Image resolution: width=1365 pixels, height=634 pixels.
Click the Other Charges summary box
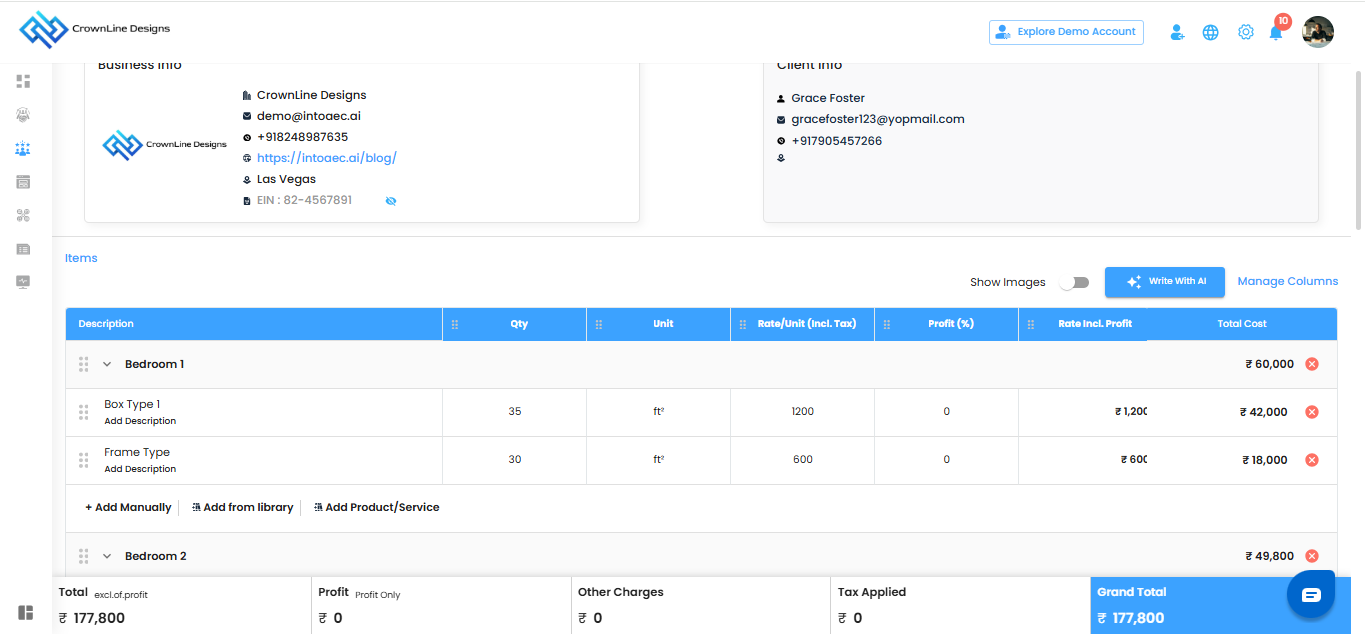click(701, 605)
